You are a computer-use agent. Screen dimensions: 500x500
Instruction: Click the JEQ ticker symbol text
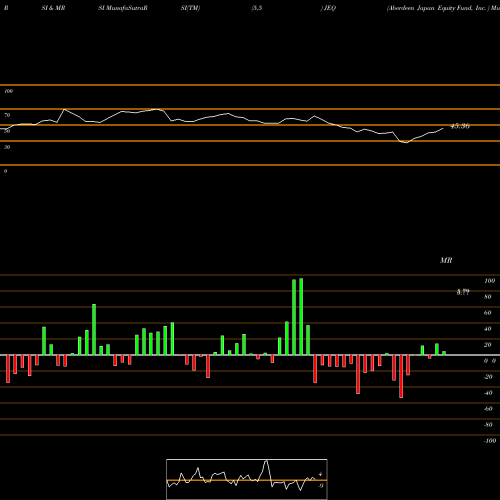(330, 8)
